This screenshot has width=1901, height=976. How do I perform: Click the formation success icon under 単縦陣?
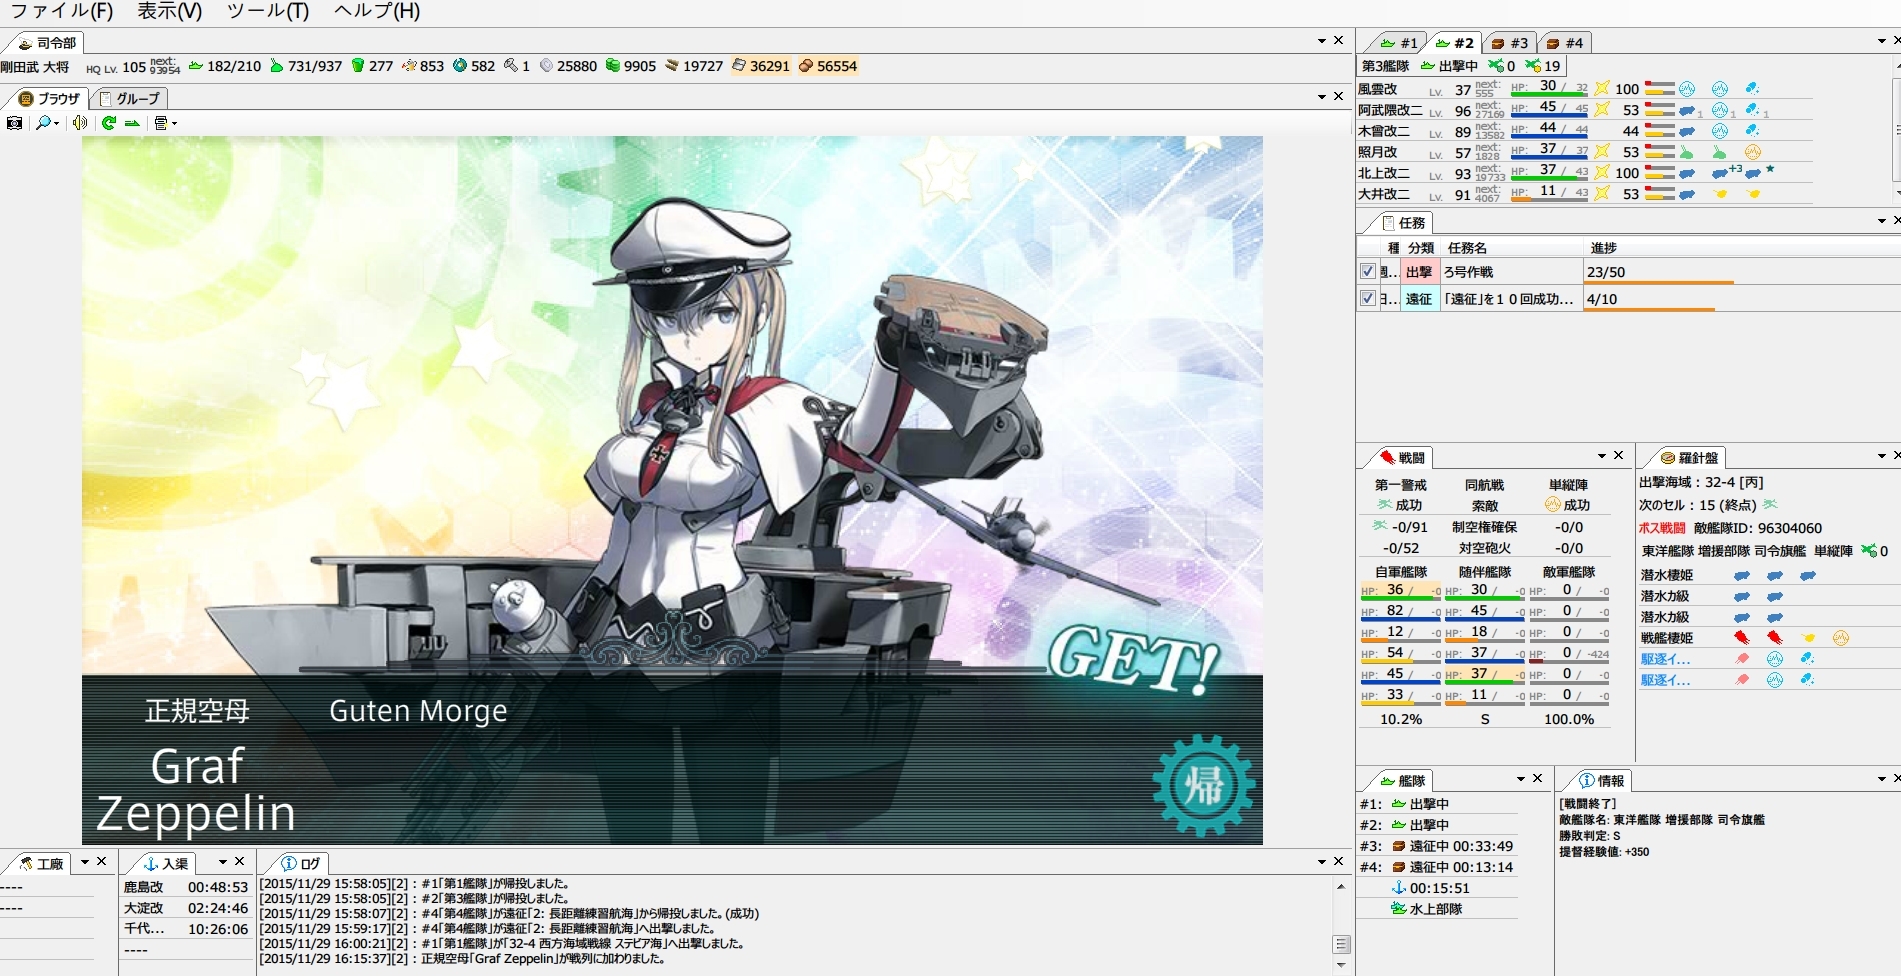1553,505
